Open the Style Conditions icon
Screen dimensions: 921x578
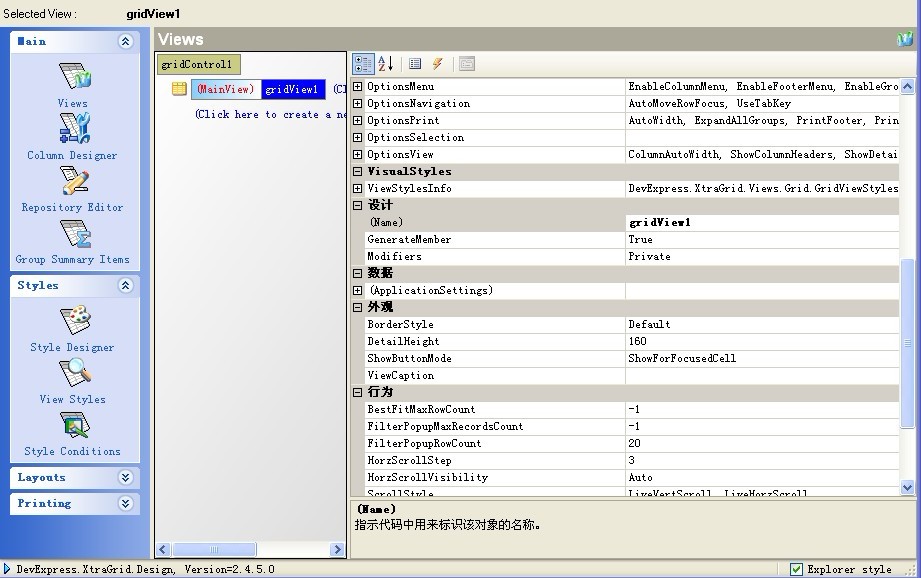pyautogui.click(x=75, y=425)
